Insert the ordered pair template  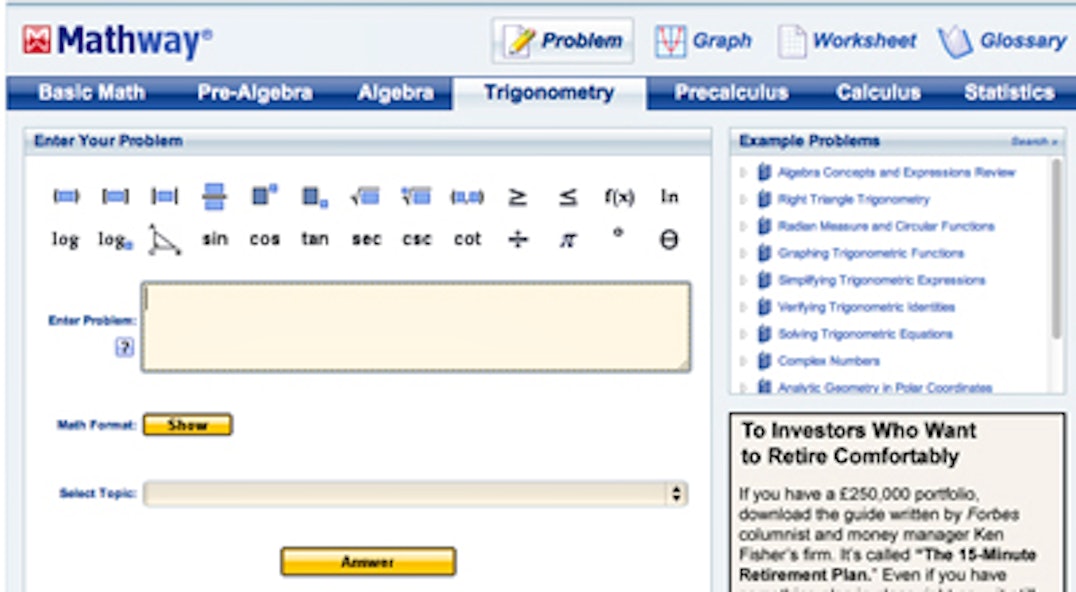click(467, 198)
